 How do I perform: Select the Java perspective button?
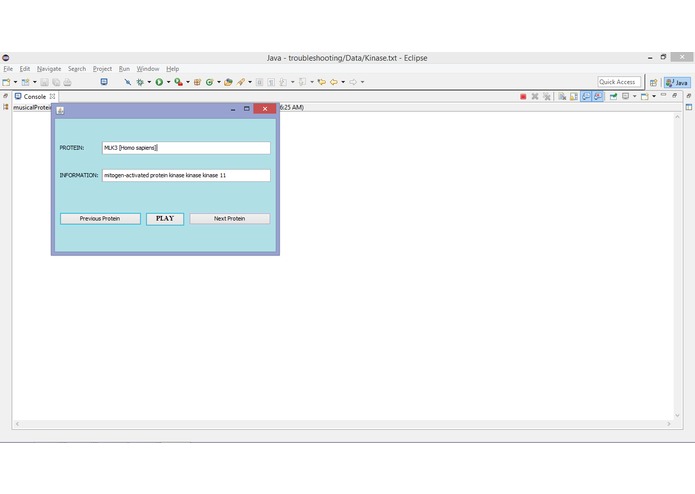677,83
